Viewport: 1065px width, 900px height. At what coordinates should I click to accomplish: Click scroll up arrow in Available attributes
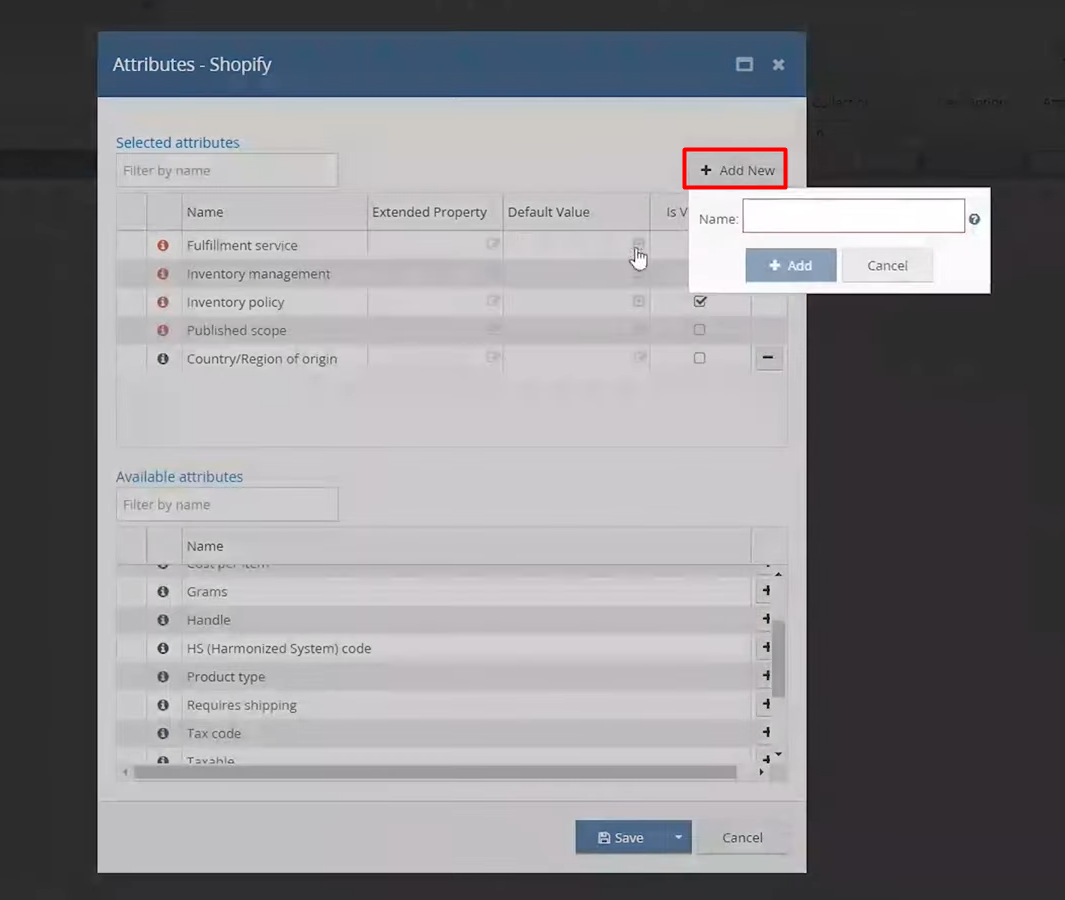(x=778, y=575)
